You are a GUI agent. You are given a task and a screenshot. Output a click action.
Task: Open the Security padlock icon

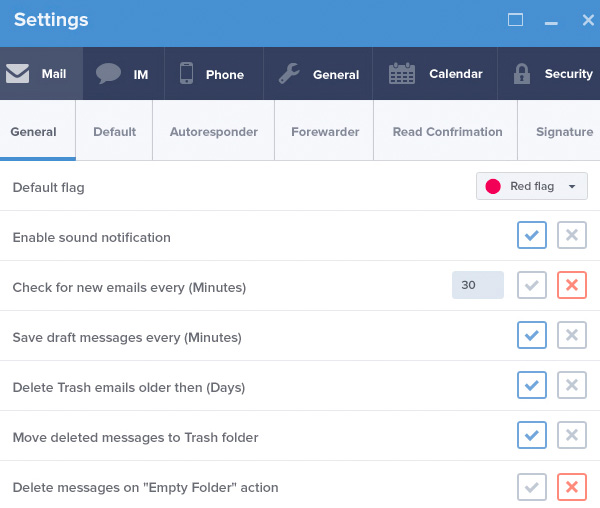point(521,74)
